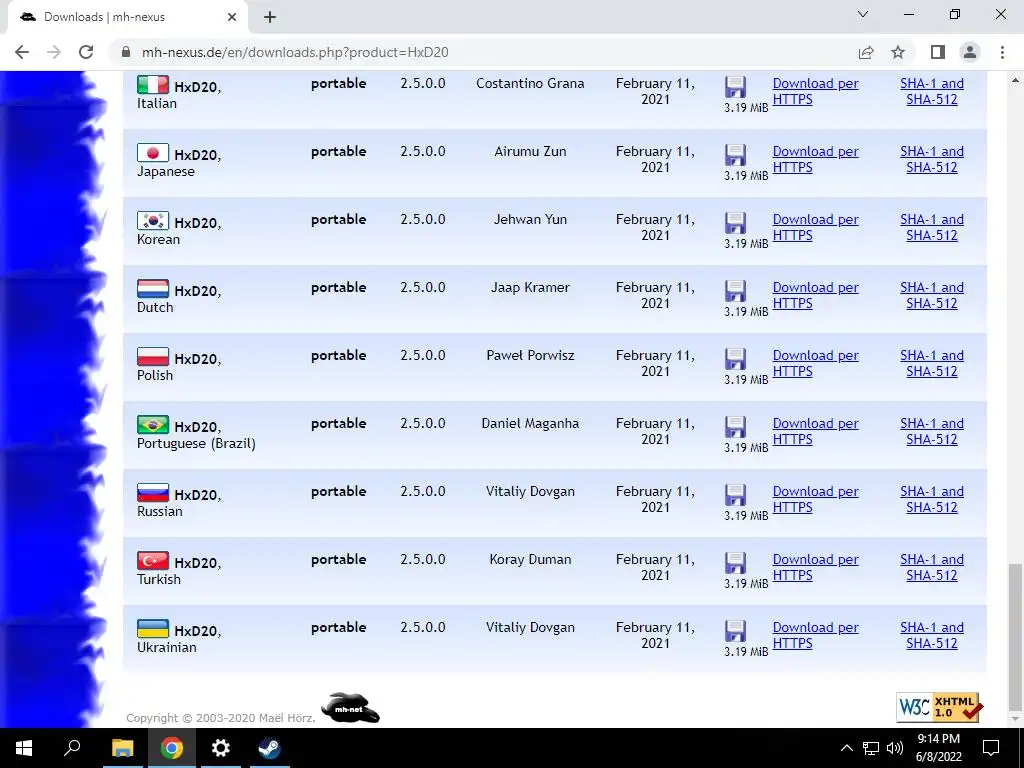Click the page vertical scrollbar thumb
1024x768 pixels.
[1015, 636]
